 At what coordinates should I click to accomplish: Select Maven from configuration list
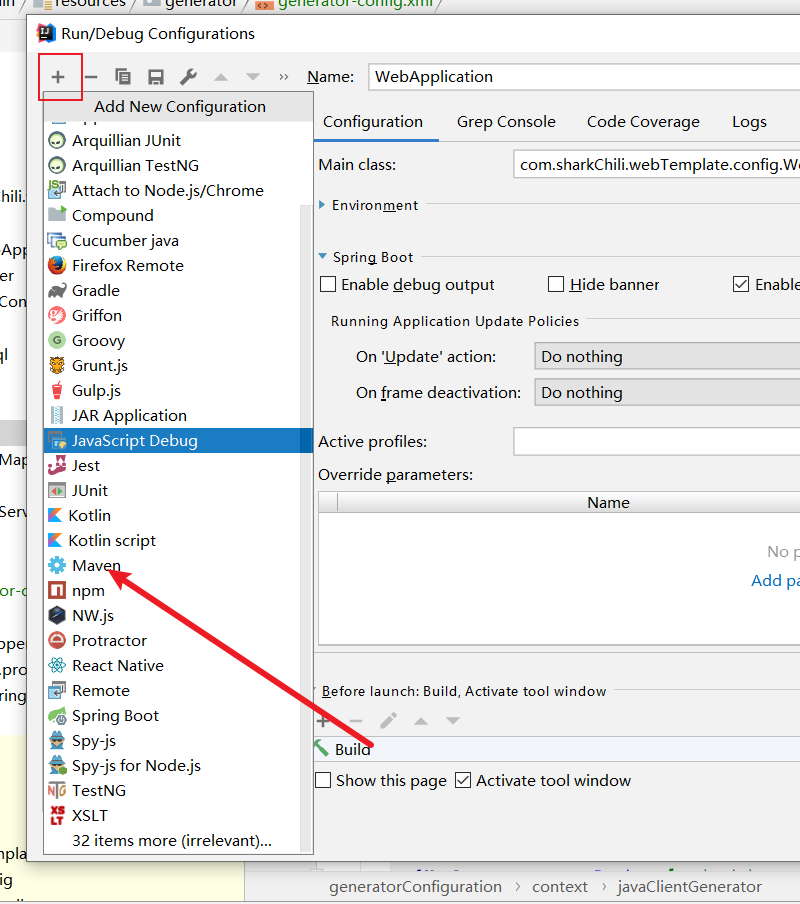[96, 566]
